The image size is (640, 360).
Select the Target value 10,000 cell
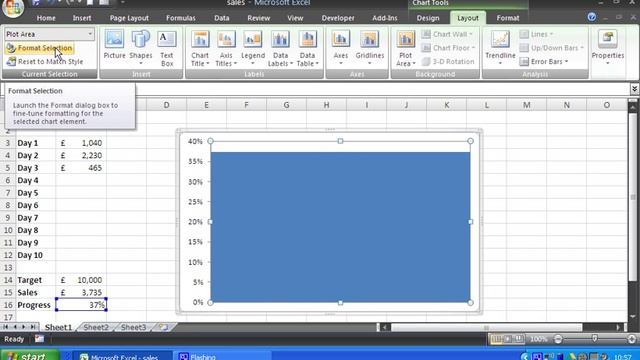tap(81, 280)
